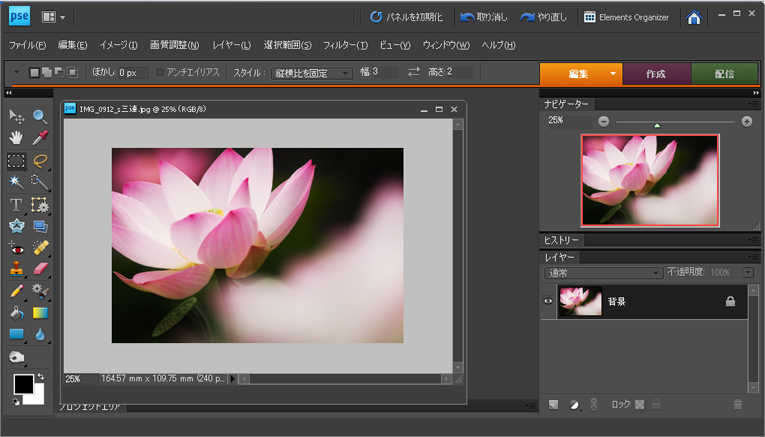Select the Smart Brush tool
765x437 pixels.
coord(40,292)
